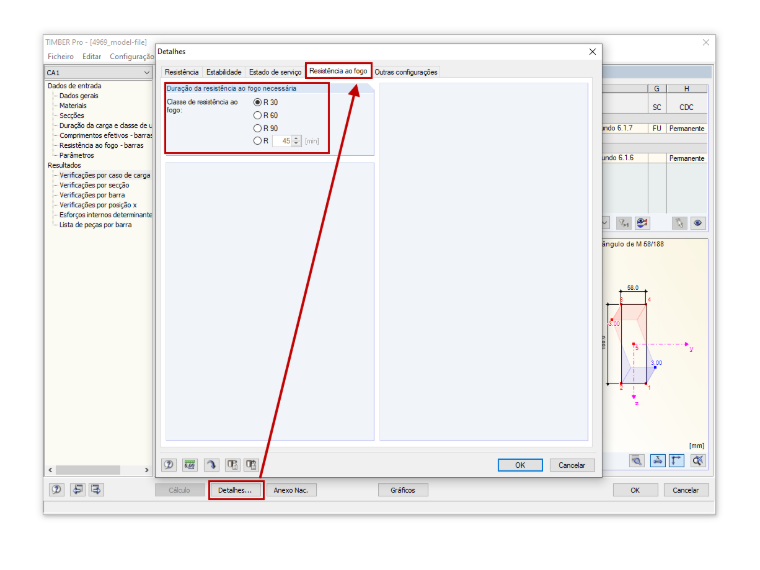Click the custom minutes field showing 45
This screenshot has height=570, width=760.
(282, 141)
